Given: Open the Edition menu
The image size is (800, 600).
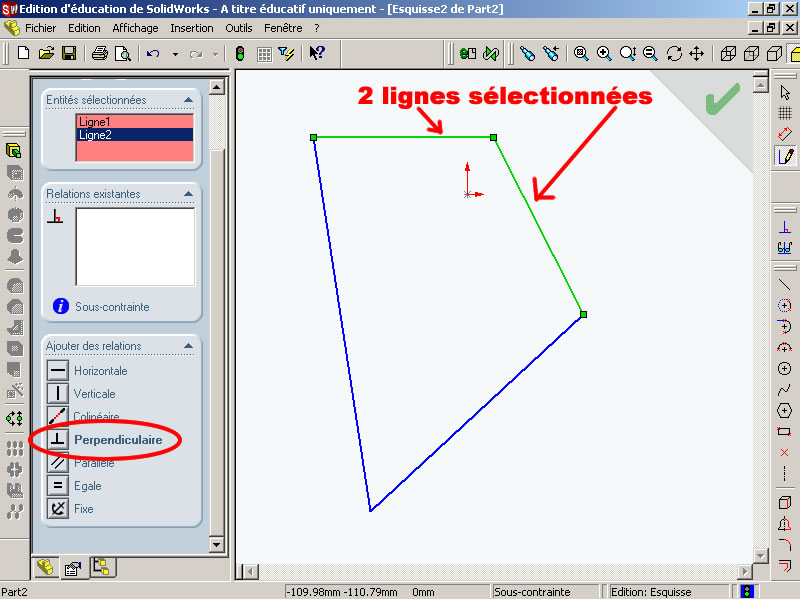Looking at the screenshot, I should click(x=84, y=28).
